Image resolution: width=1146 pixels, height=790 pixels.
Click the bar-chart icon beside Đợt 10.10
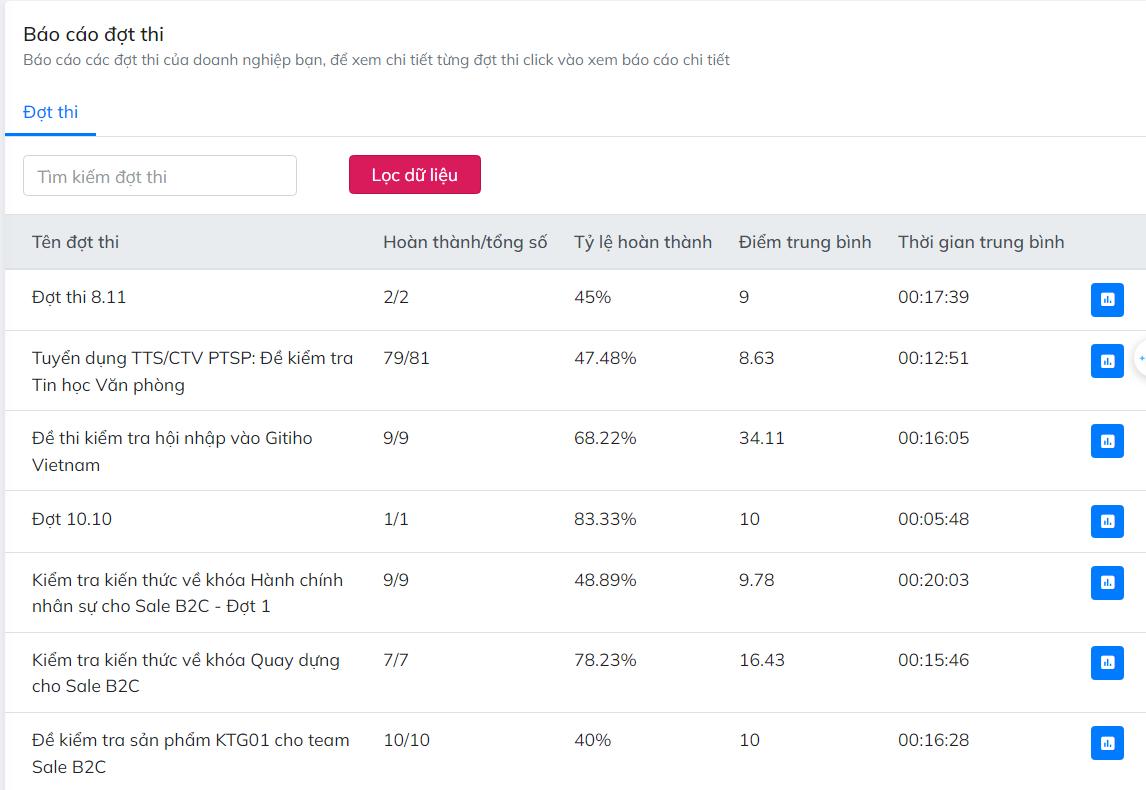[1106, 520]
